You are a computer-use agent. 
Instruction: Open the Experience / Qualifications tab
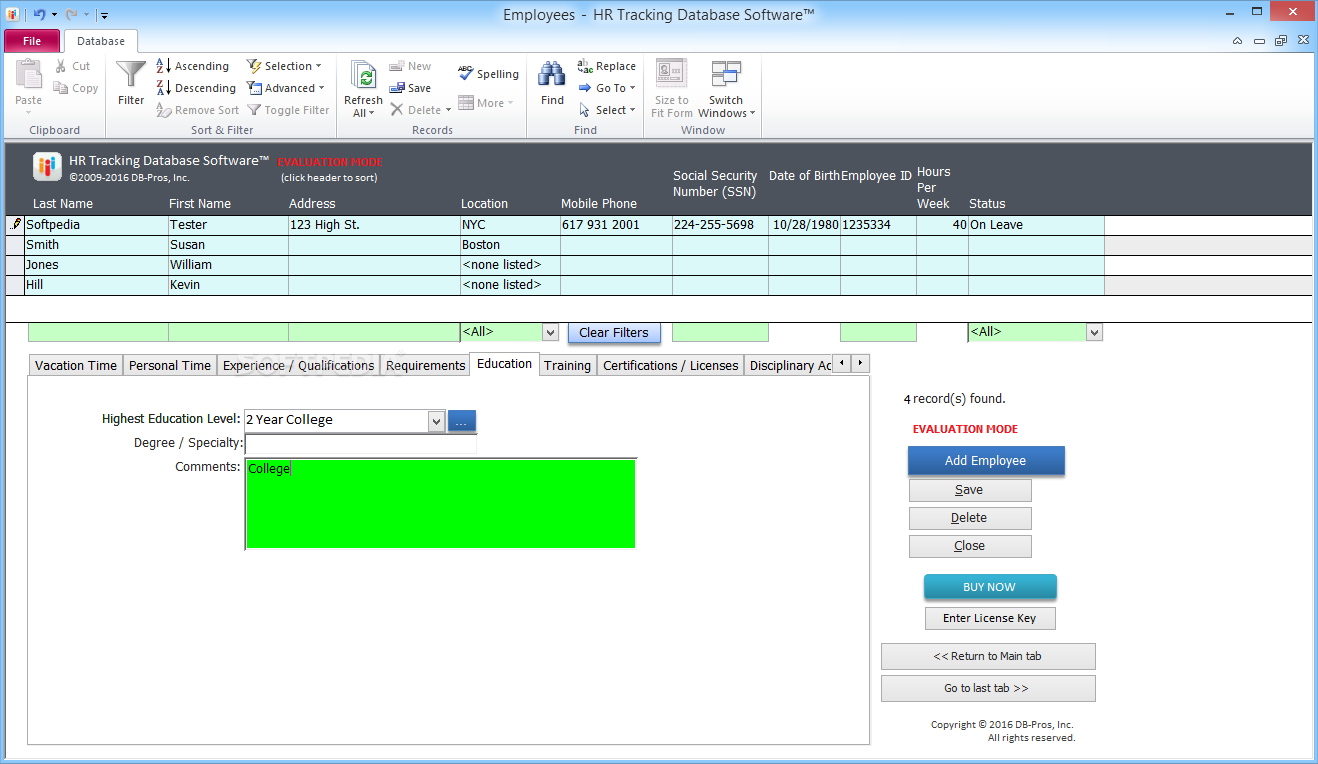pos(298,365)
